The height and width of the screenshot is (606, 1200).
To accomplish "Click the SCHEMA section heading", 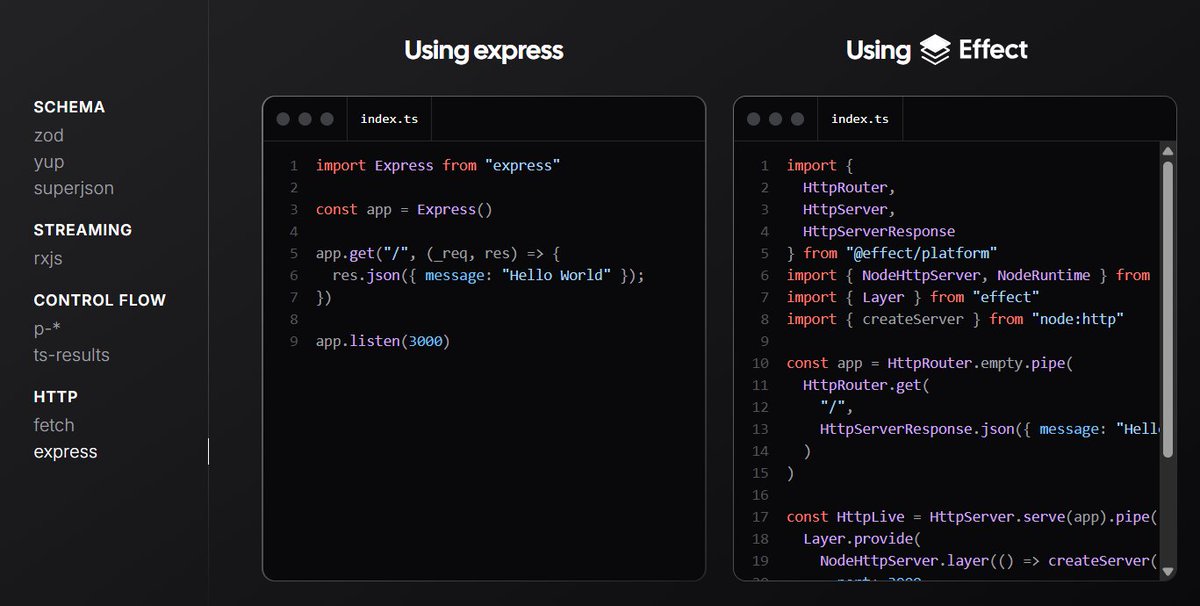I will tap(69, 107).
